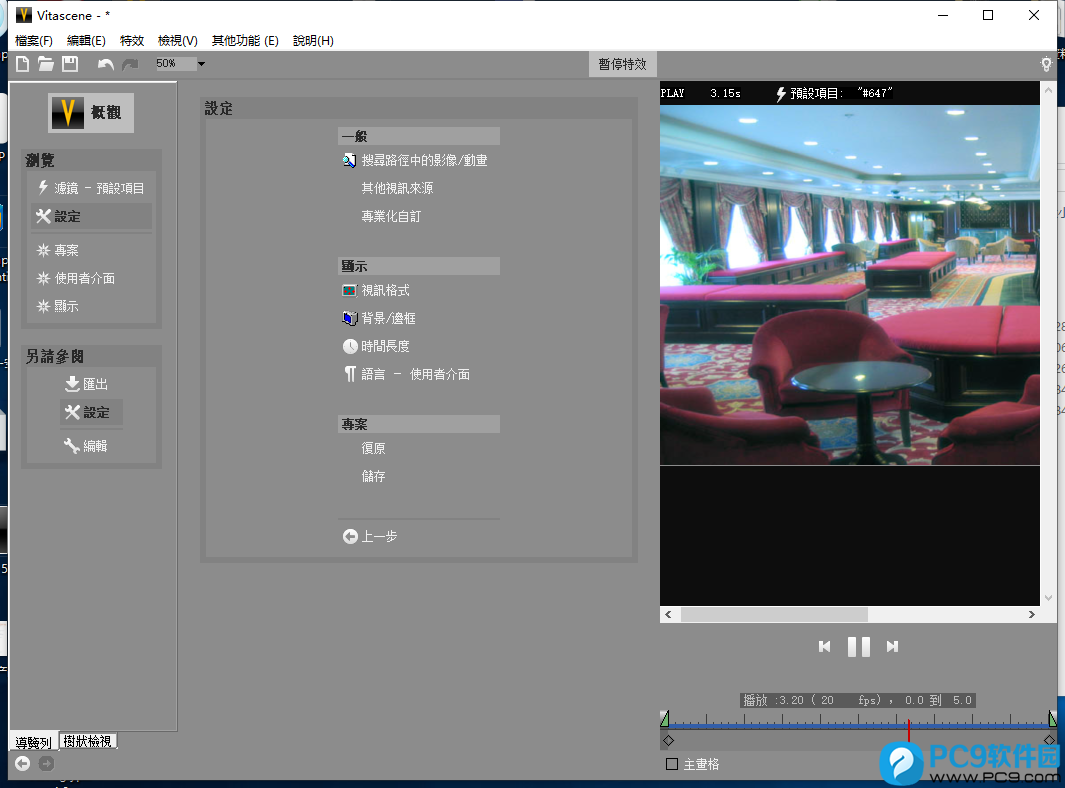Click the new file icon in toolbar

22,64
